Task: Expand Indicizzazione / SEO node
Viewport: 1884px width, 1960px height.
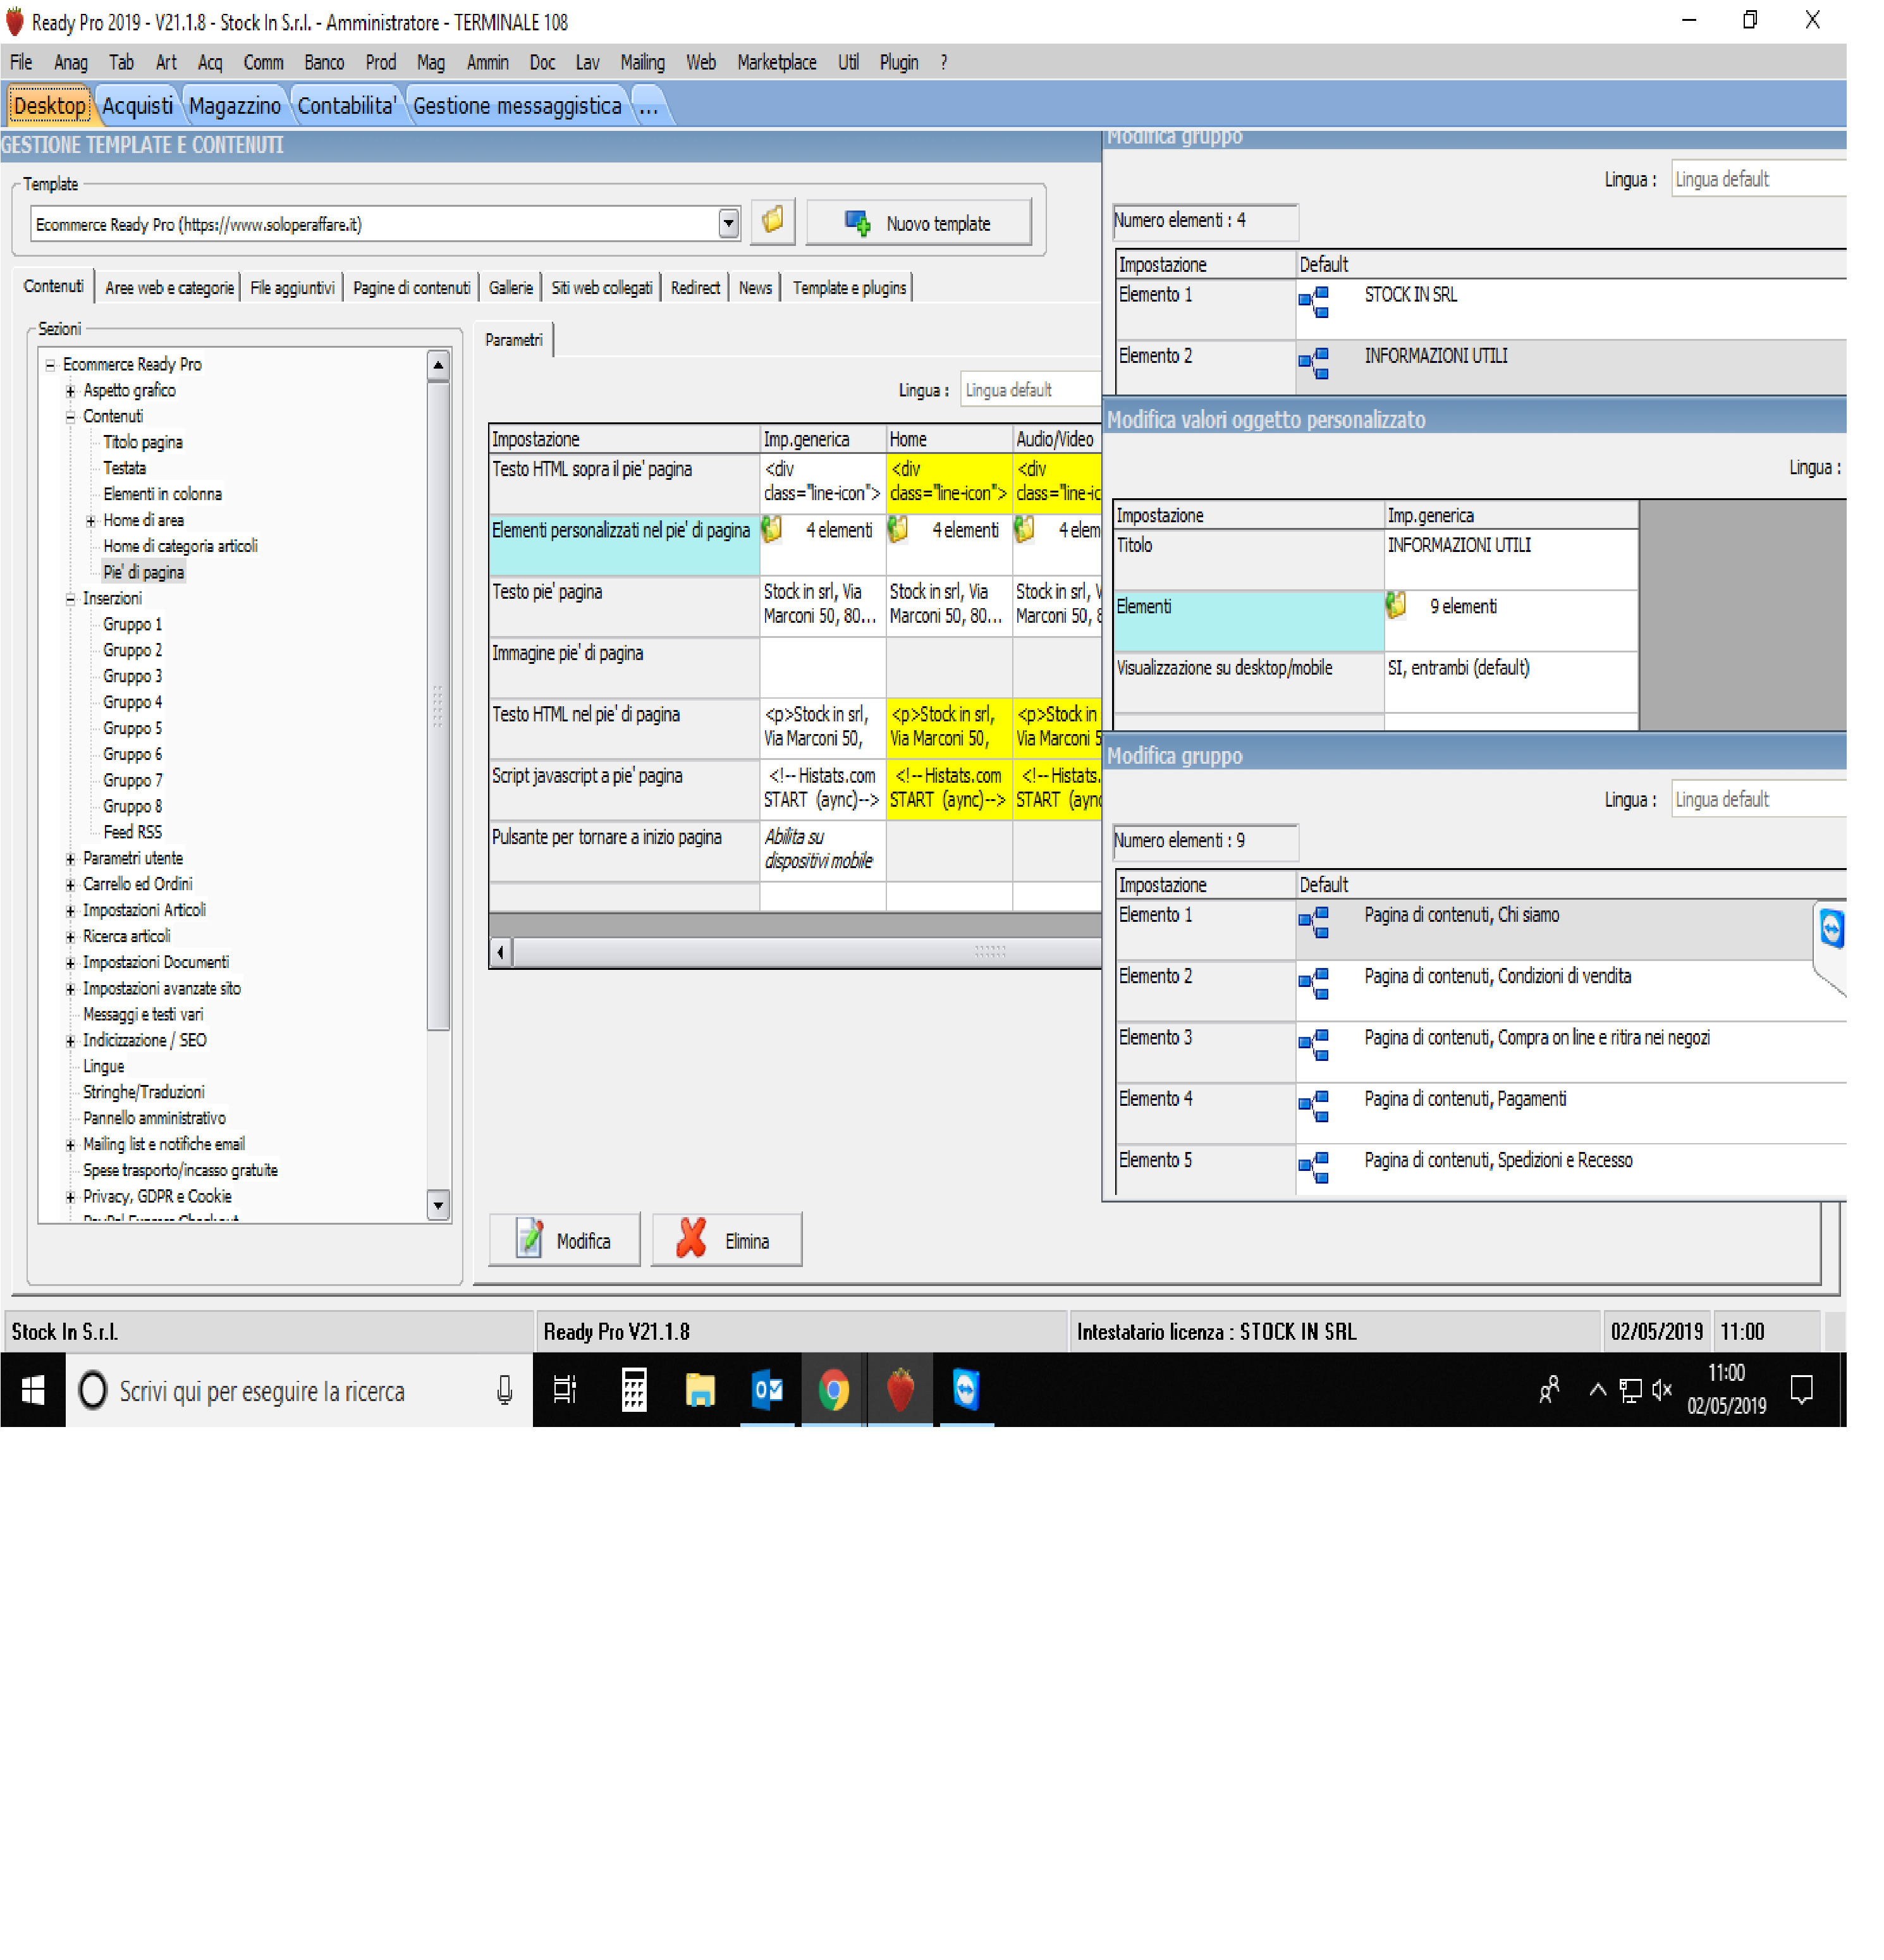Action: pyautogui.click(x=70, y=1041)
